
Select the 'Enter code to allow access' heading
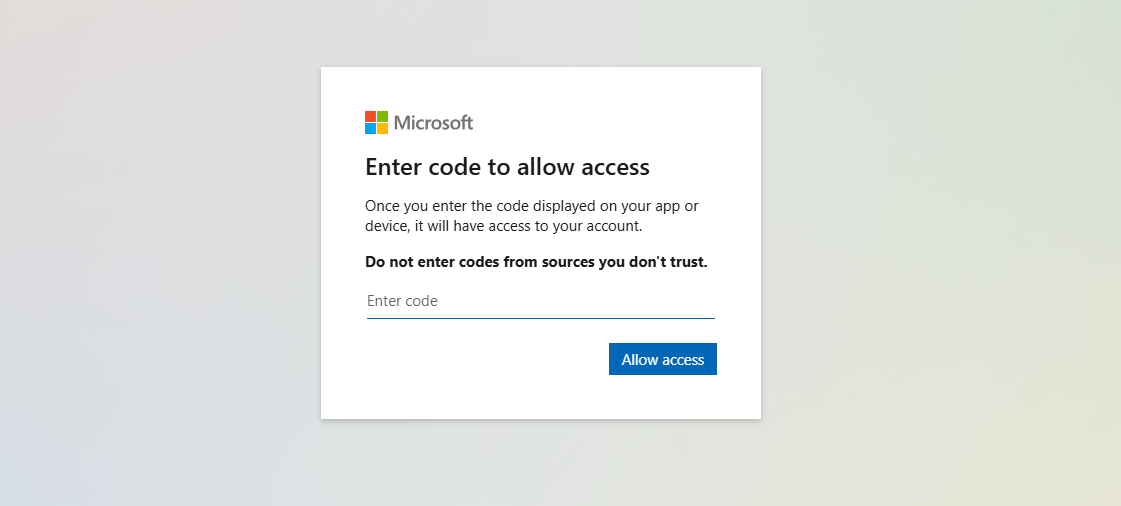coord(507,167)
